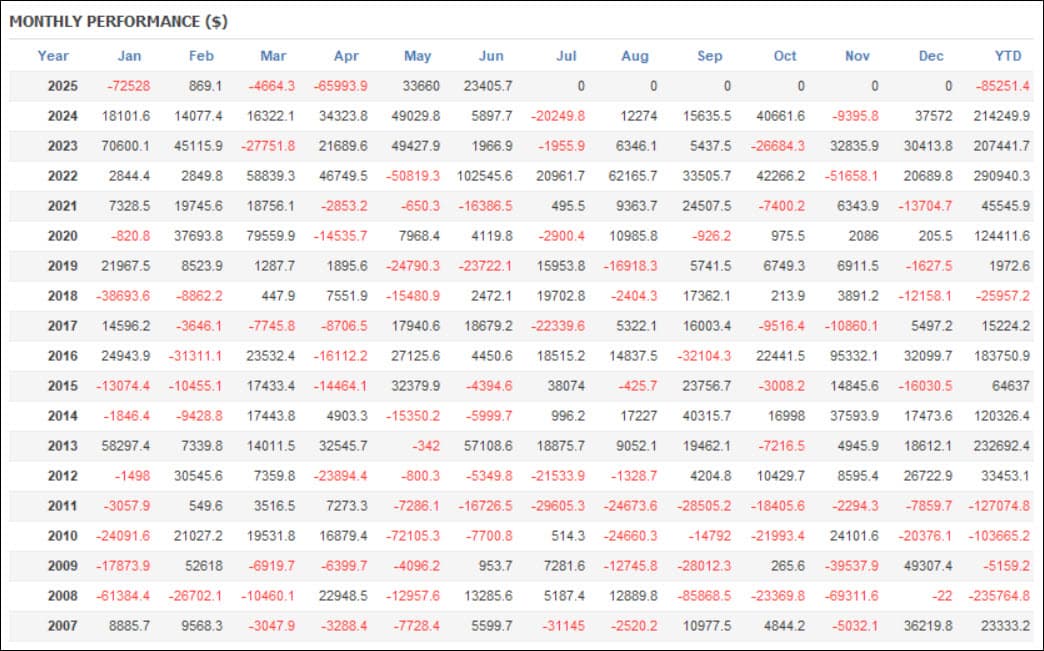Select the 2009 Feb value 52618
The width and height of the screenshot is (1044, 651).
[x=204, y=565]
